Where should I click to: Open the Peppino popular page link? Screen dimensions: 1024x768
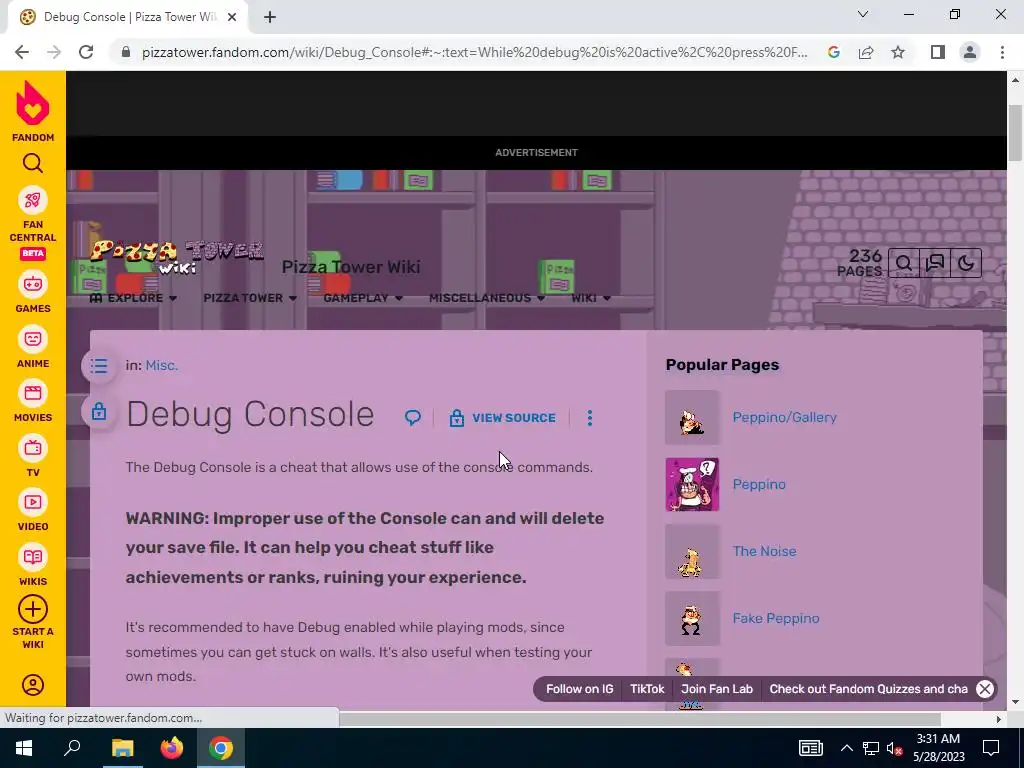click(x=759, y=485)
